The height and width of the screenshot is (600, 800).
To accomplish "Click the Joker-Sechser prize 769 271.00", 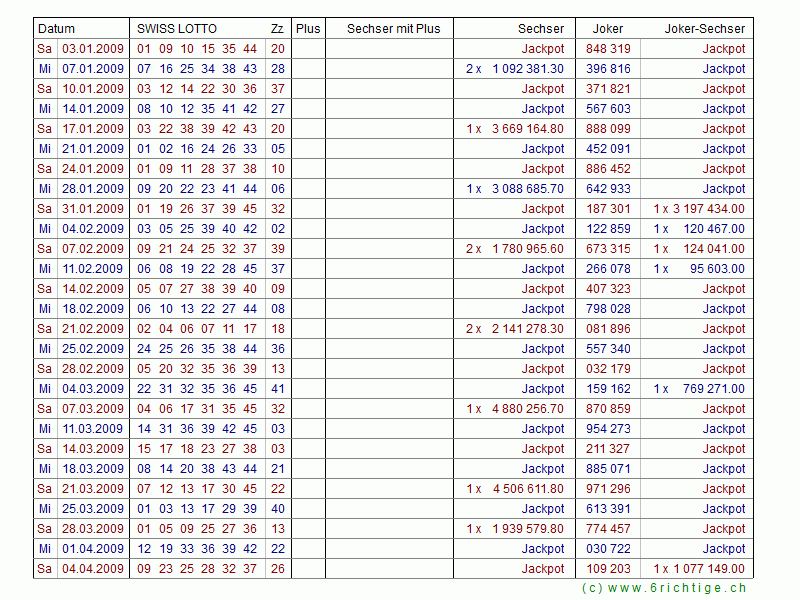I will point(713,389).
